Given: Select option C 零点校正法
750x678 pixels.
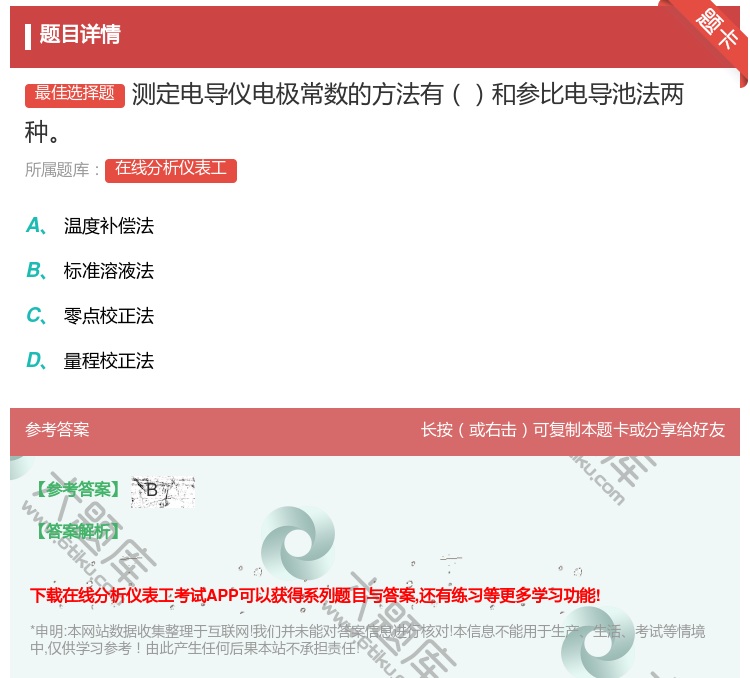Looking at the screenshot, I should (90, 316).
